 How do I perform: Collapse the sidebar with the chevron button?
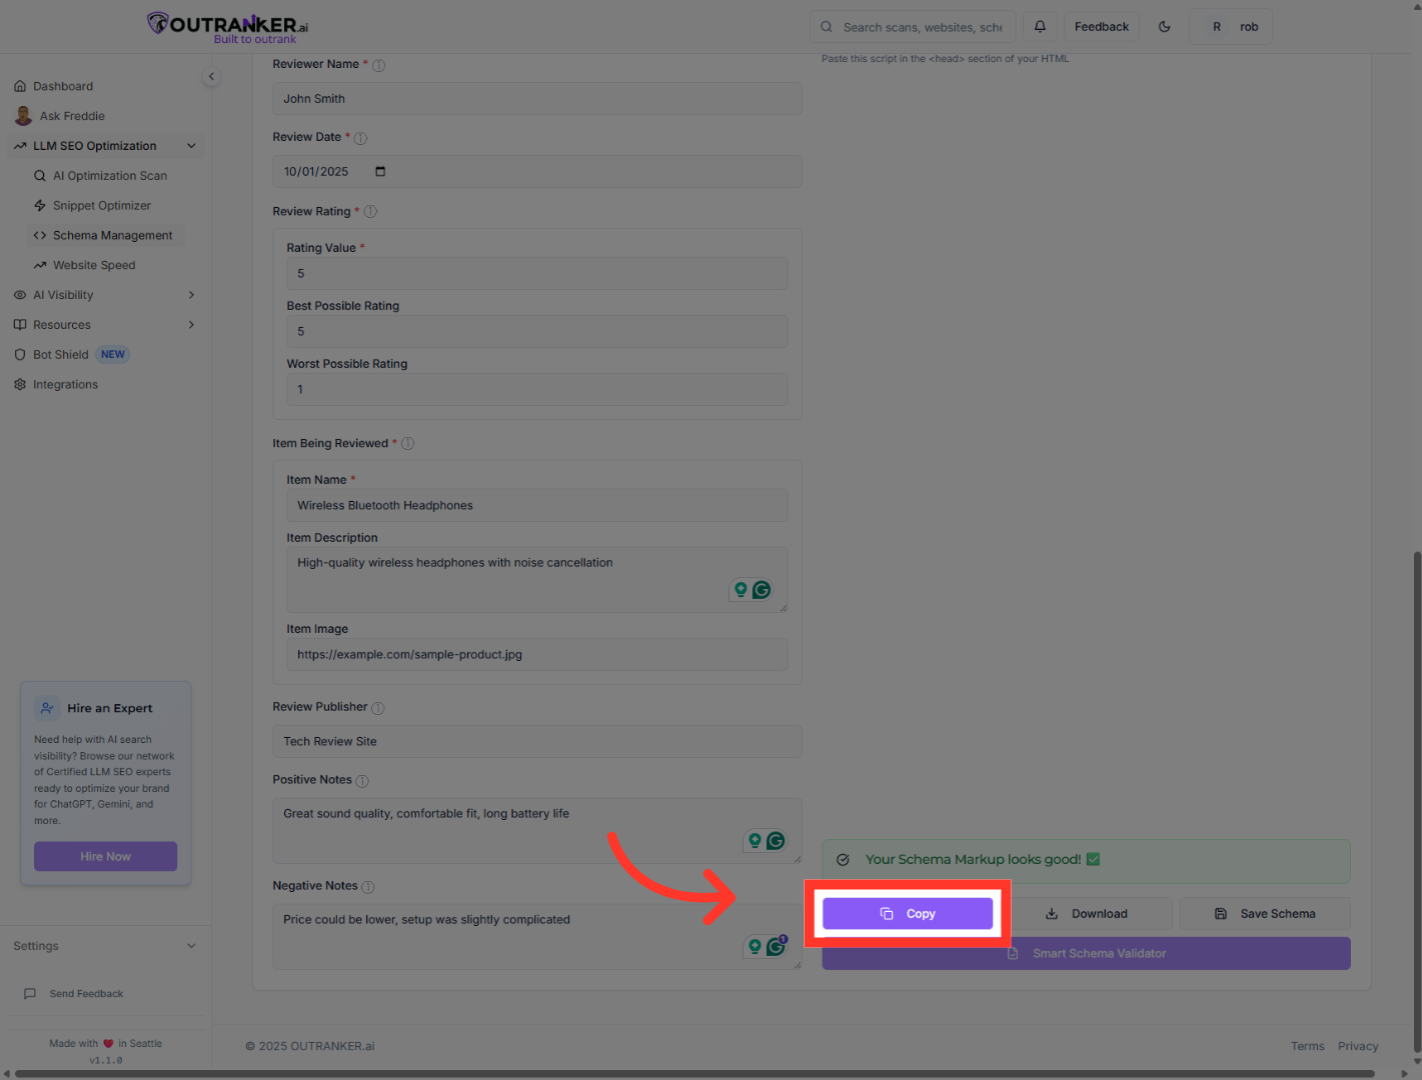(x=211, y=77)
